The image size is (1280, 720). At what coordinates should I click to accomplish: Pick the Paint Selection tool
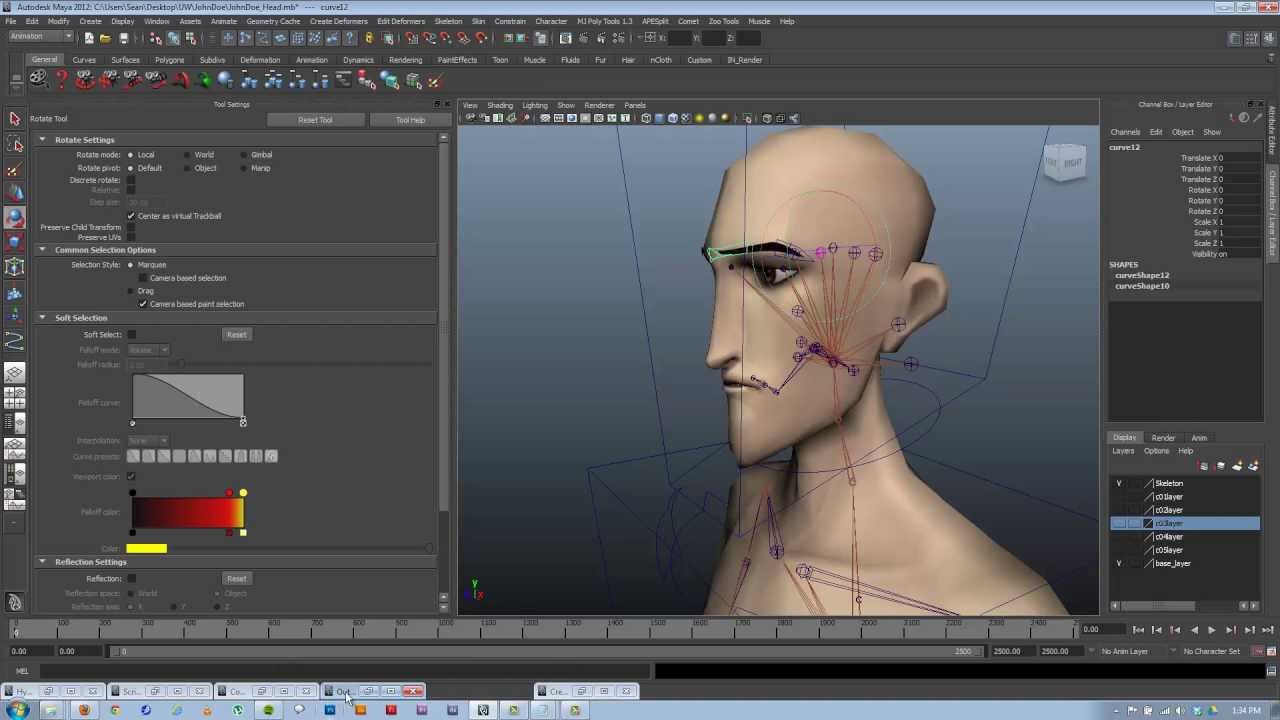tap(15, 169)
